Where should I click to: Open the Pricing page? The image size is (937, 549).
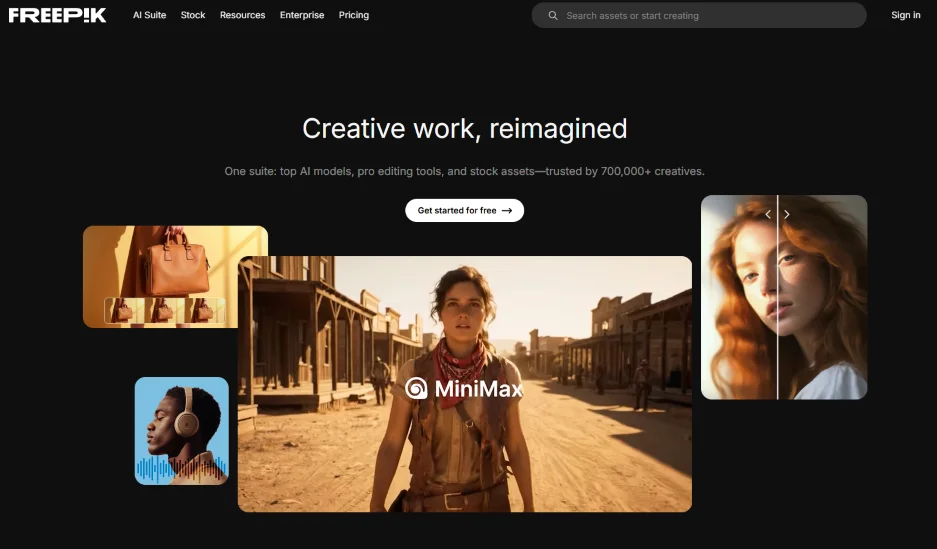[x=354, y=15]
